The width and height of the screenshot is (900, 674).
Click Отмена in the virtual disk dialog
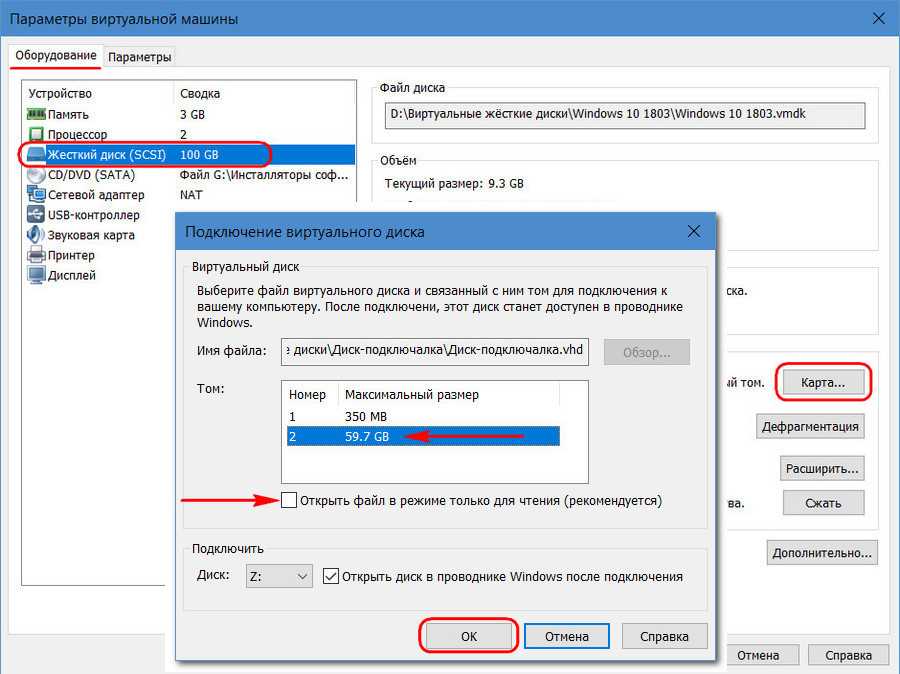pyautogui.click(x=567, y=636)
